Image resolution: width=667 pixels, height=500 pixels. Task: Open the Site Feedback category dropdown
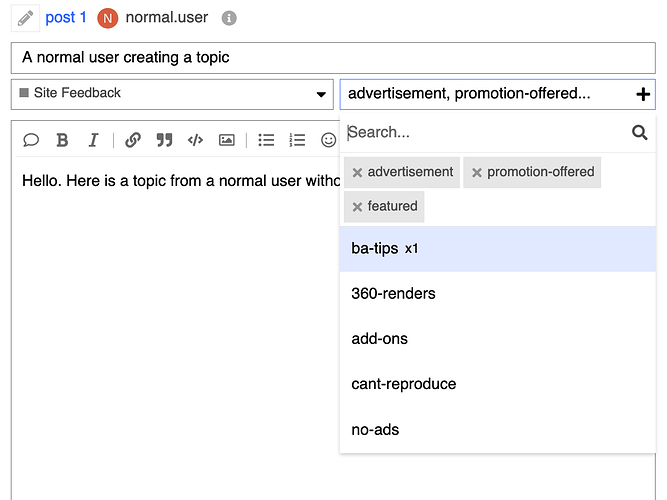[x=172, y=94]
